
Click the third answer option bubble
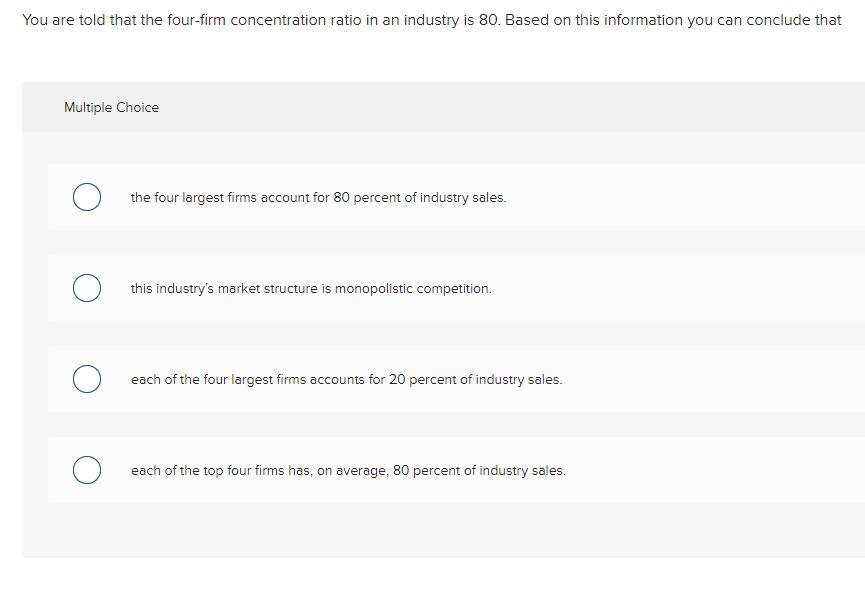point(86,379)
